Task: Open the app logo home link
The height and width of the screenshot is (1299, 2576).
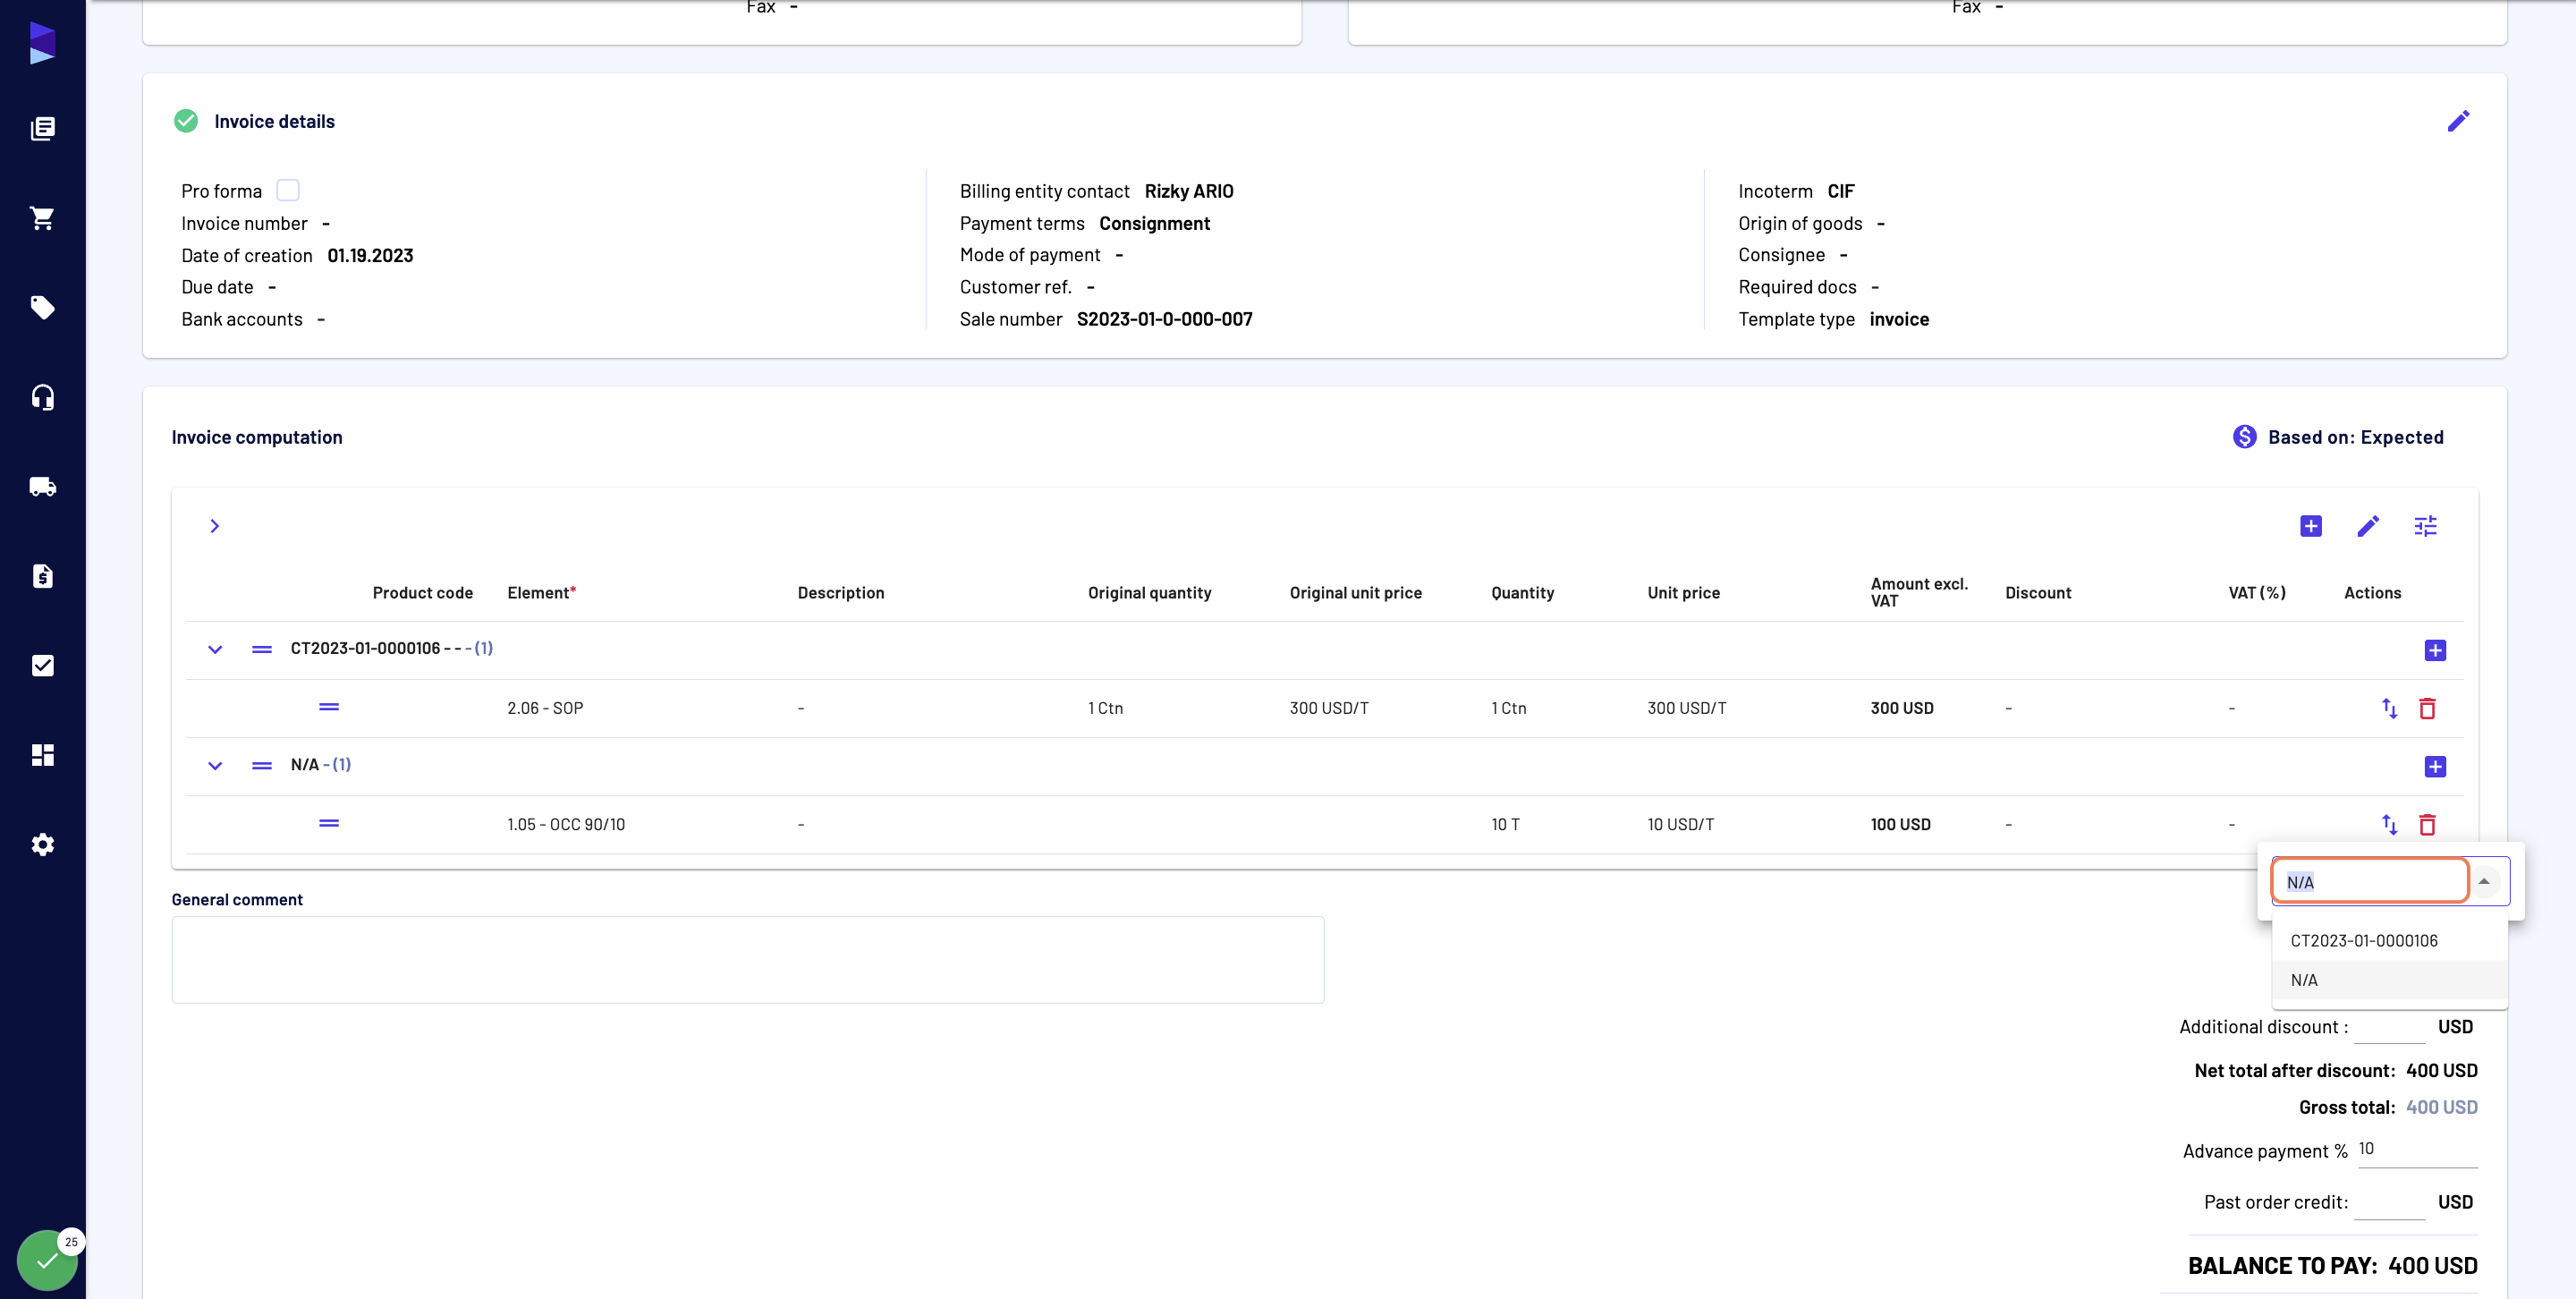Action: click(42, 43)
